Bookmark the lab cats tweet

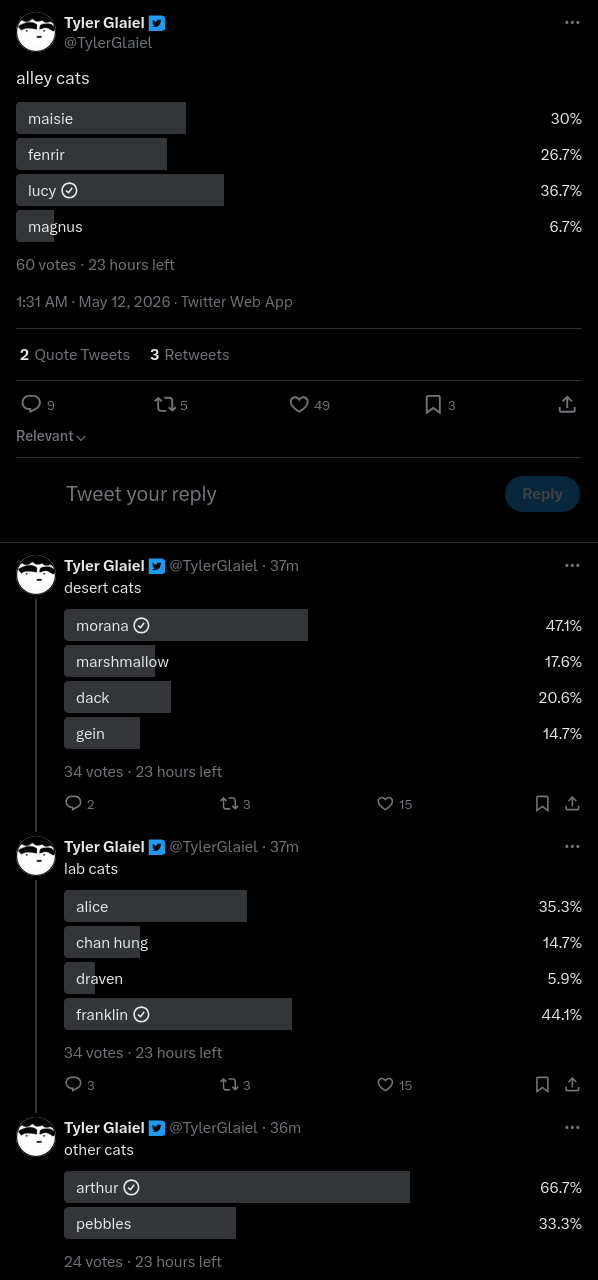(542, 1084)
